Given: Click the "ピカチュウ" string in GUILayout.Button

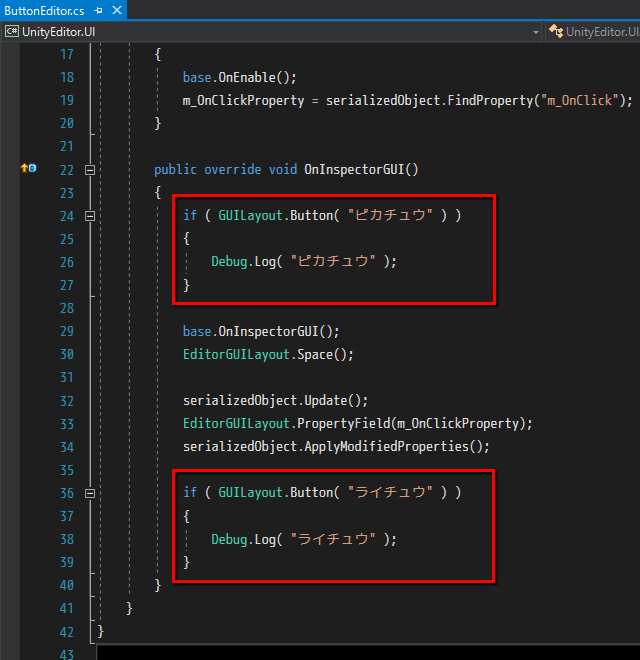Looking at the screenshot, I should [390, 215].
